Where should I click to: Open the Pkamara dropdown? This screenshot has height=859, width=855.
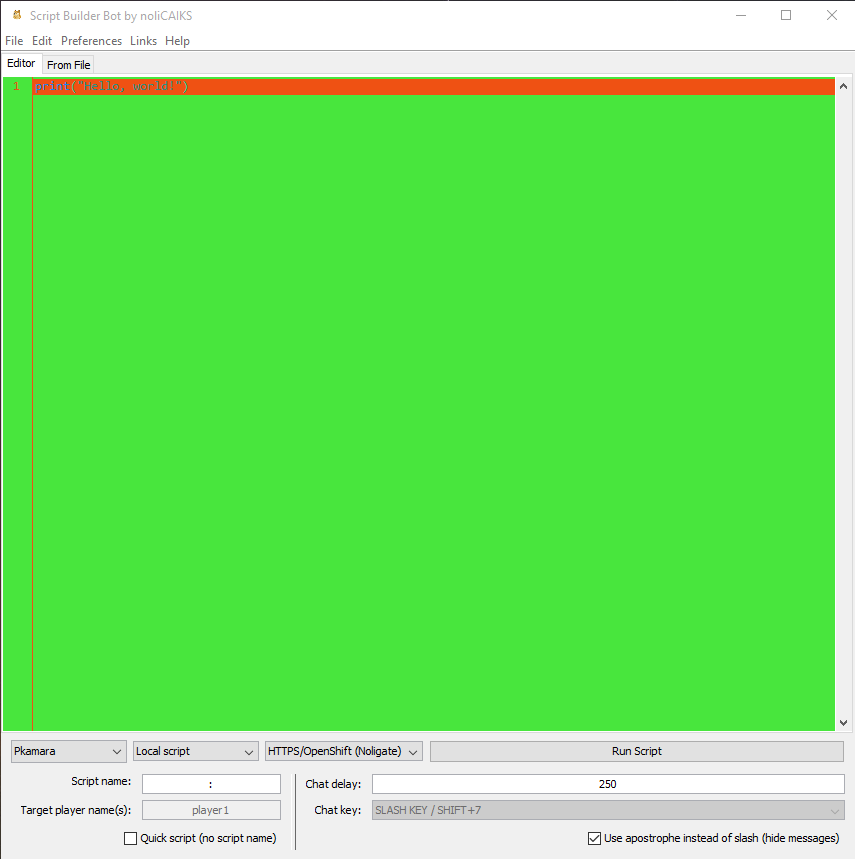click(x=68, y=751)
